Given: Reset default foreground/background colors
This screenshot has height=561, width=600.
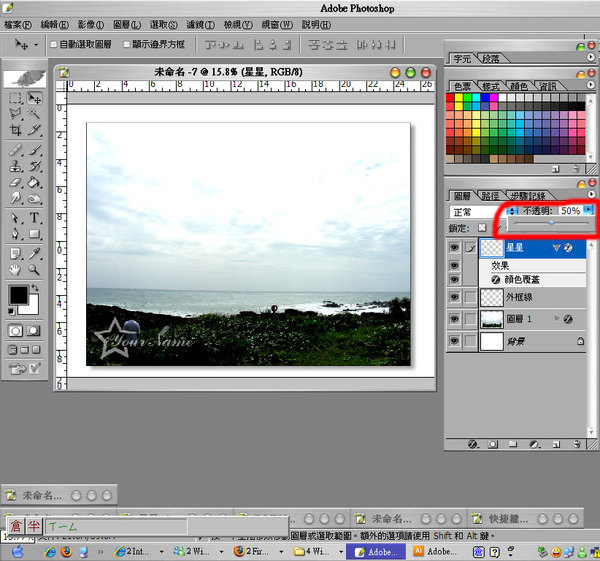Looking at the screenshot, I should tap(11, 311).
